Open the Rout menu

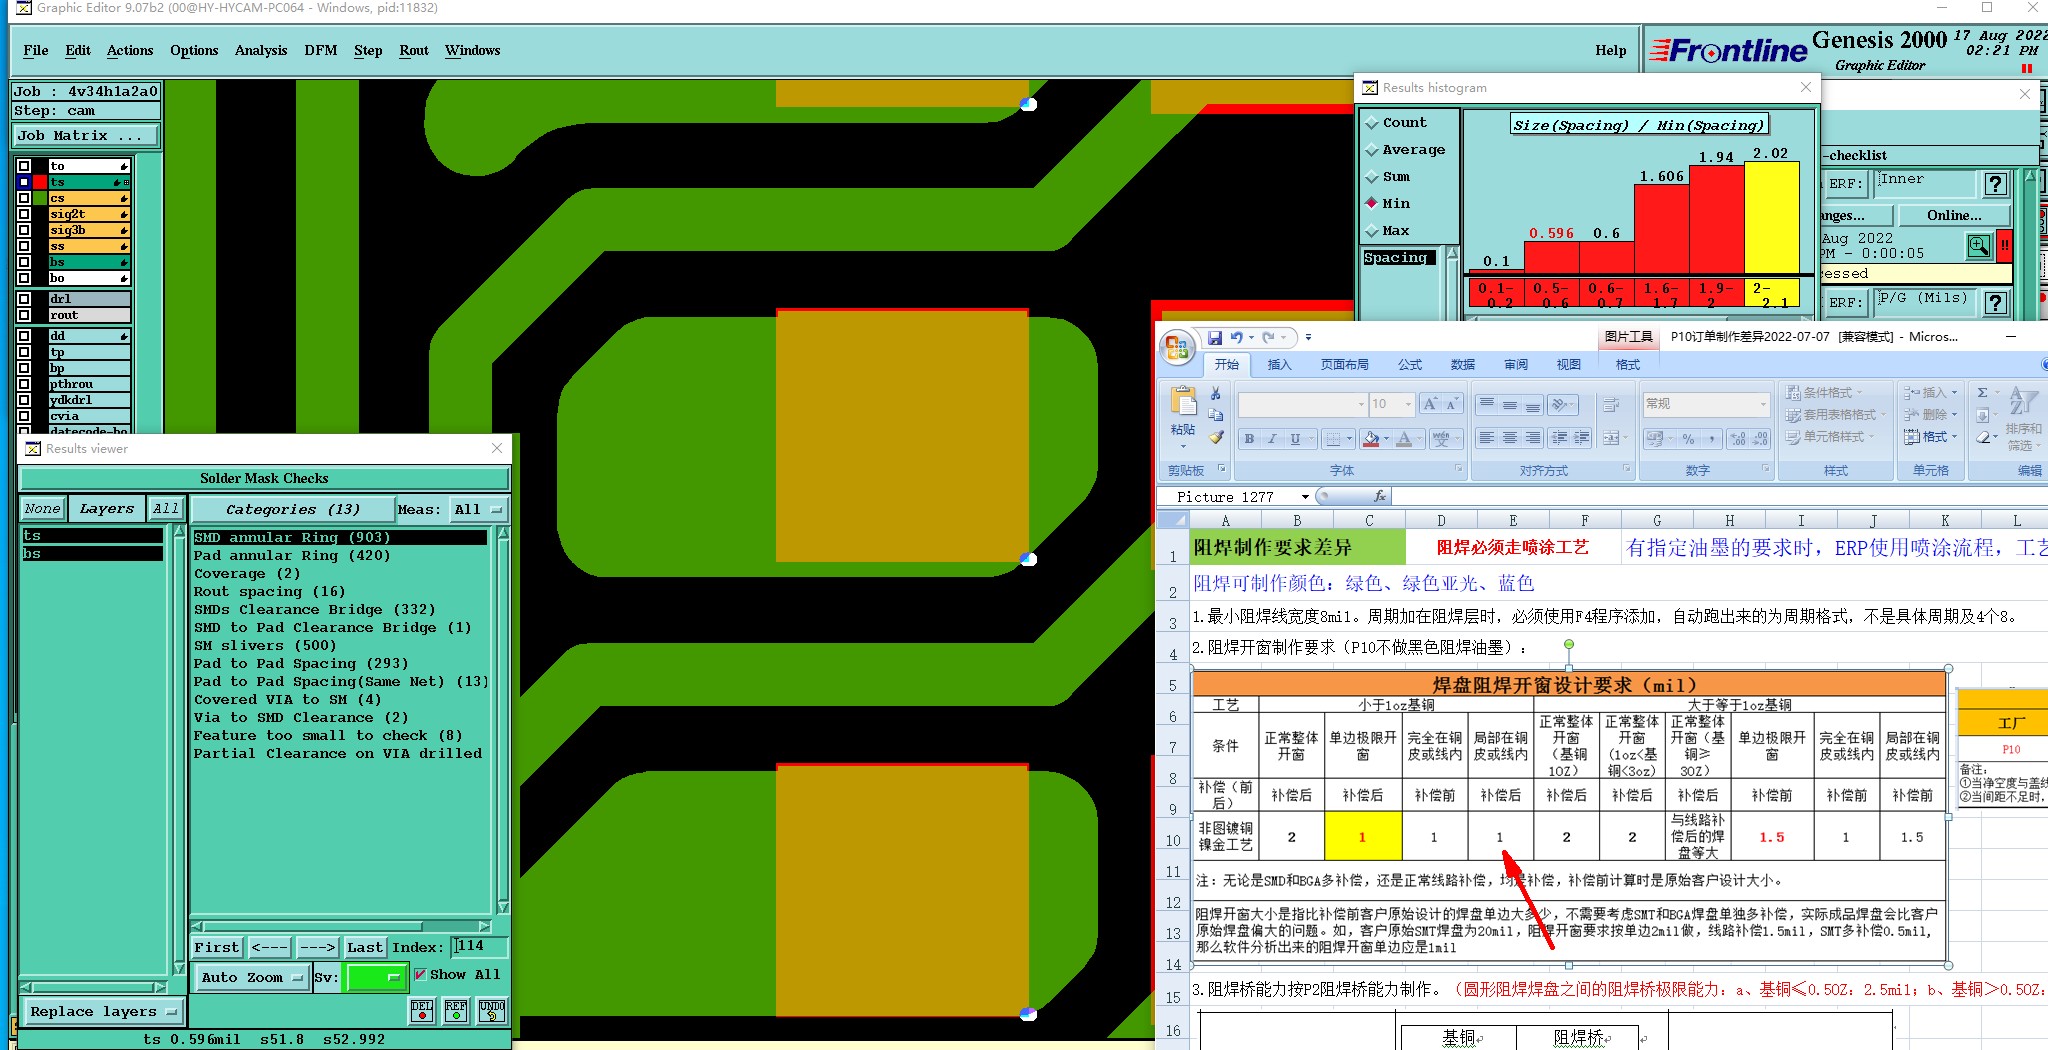[x=414, y=50]
